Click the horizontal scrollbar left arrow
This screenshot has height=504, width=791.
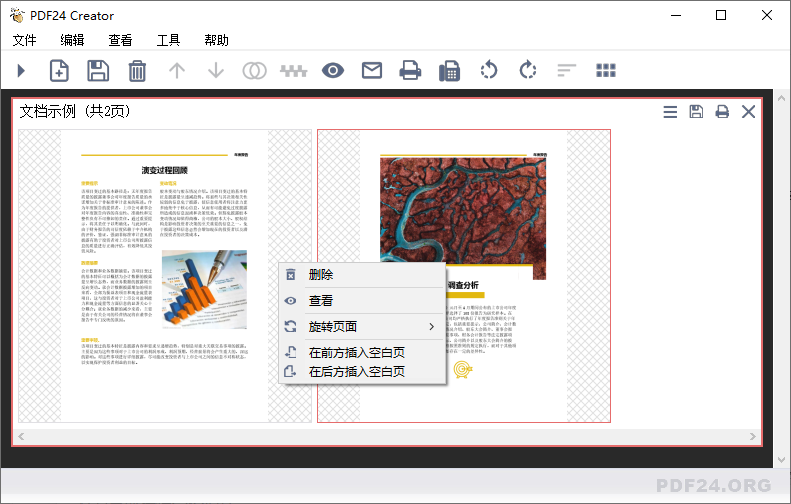21,436
